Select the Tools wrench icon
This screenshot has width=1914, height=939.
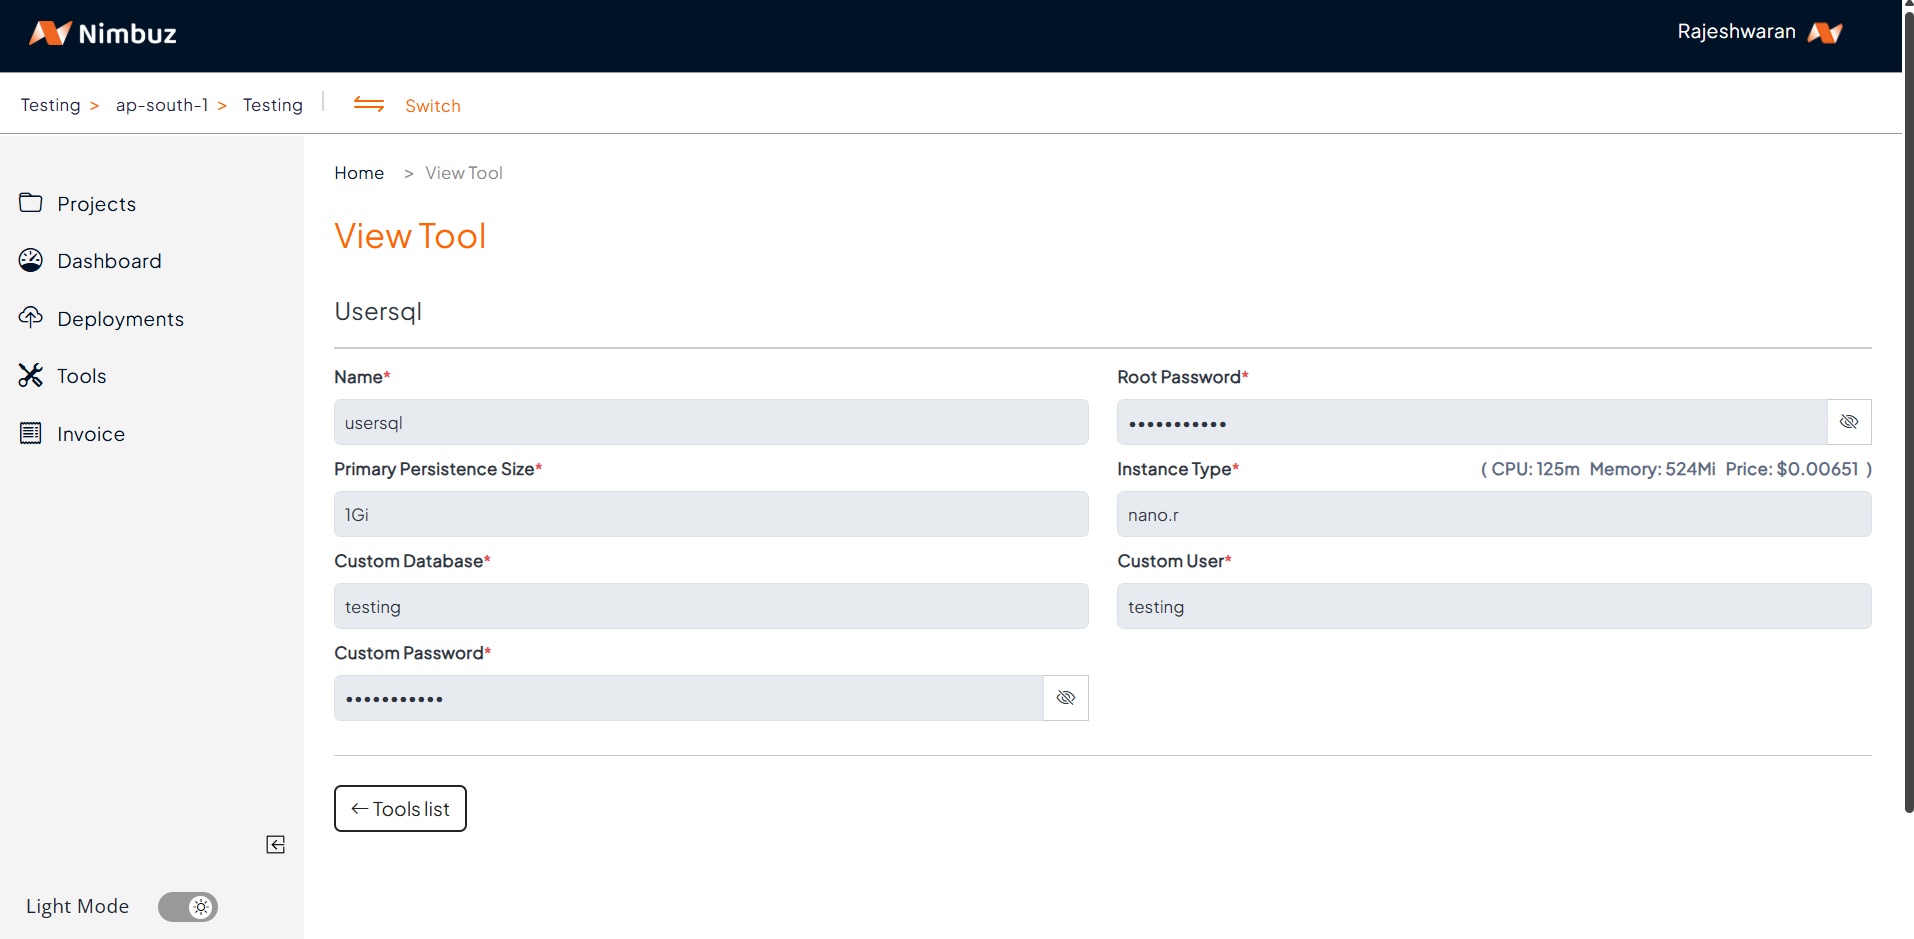click(x=31, y=376)
